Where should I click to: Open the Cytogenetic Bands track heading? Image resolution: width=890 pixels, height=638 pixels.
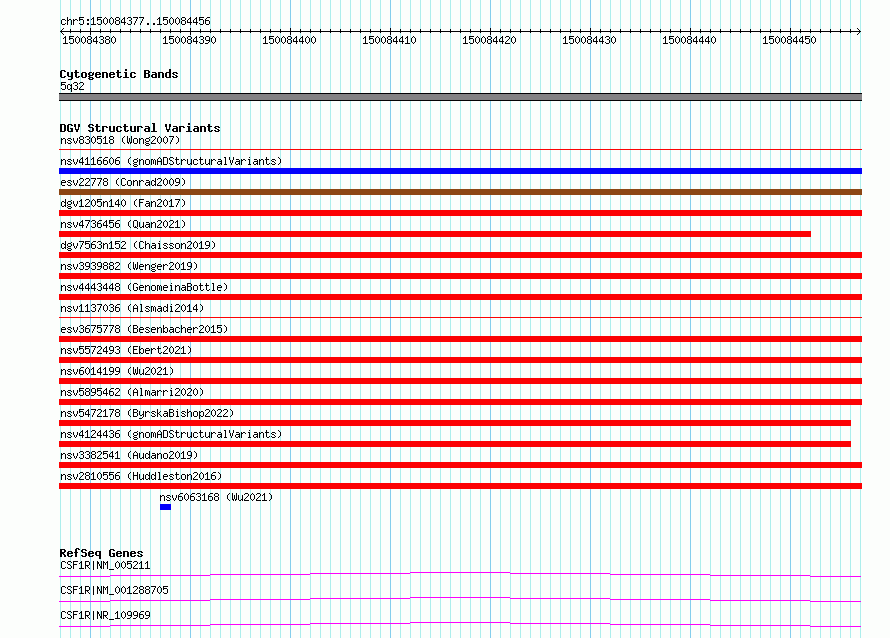[119, 74]
